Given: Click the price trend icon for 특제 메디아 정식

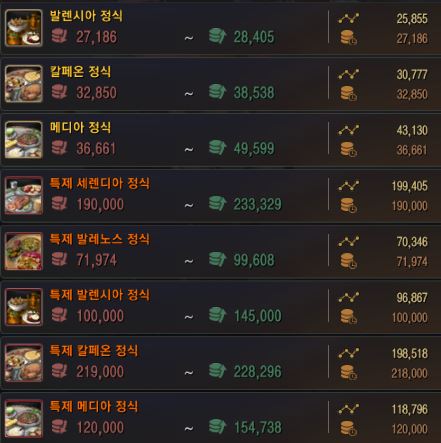Looking at the screenshot, I should pyautogui.click(x=349, y=409).
